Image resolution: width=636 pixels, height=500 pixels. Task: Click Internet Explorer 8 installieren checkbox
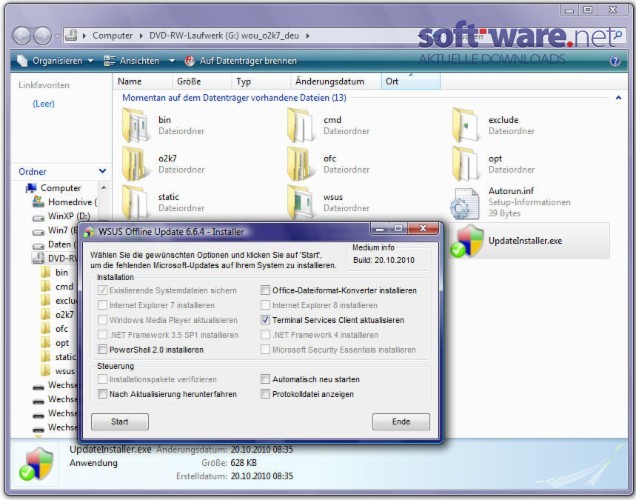265,305
